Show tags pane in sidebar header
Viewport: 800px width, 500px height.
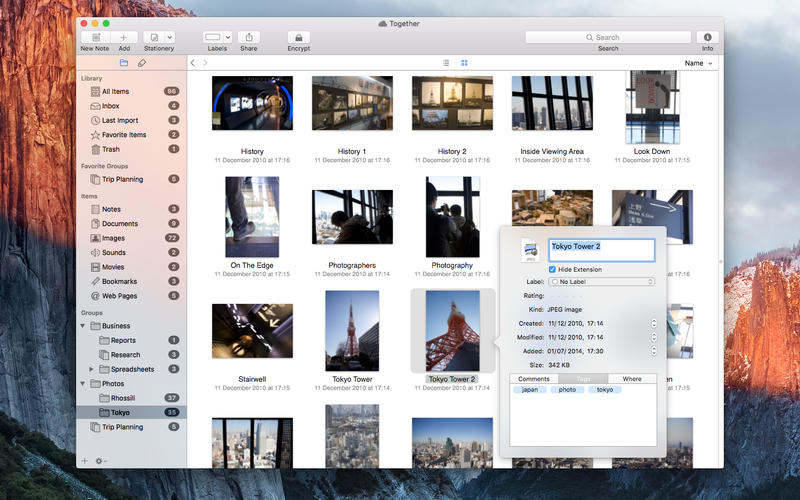click(141, 63)
